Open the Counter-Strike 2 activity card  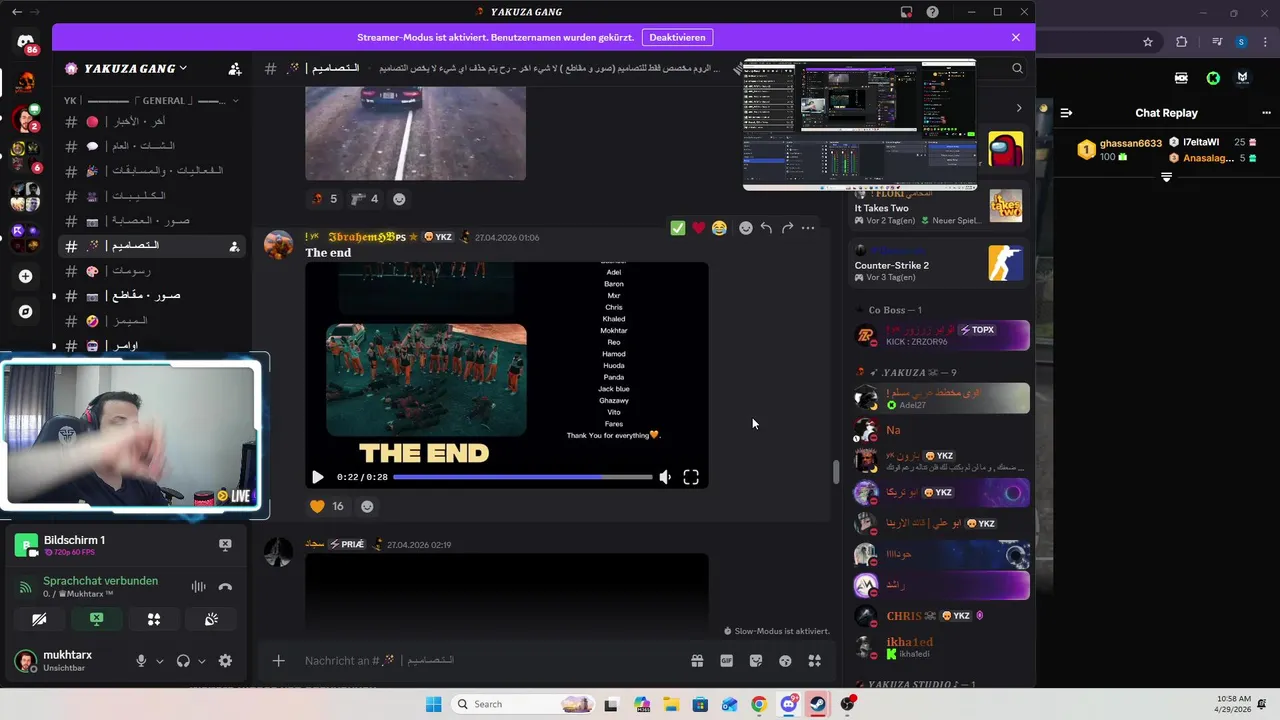pos(938,263)
